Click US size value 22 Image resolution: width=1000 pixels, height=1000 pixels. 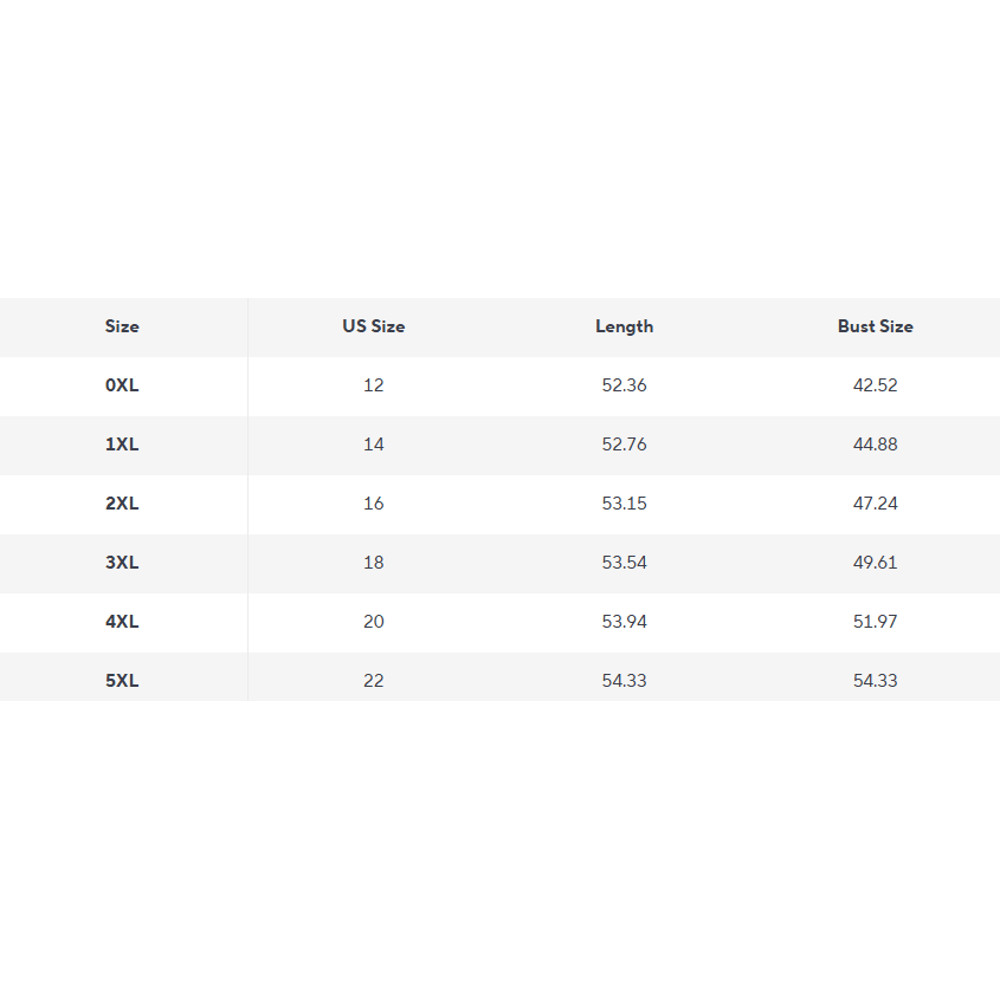(x=373, y=680)
